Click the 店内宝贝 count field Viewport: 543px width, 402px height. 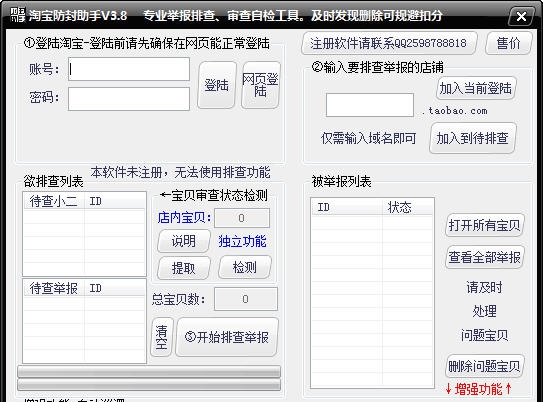(242, 218)
